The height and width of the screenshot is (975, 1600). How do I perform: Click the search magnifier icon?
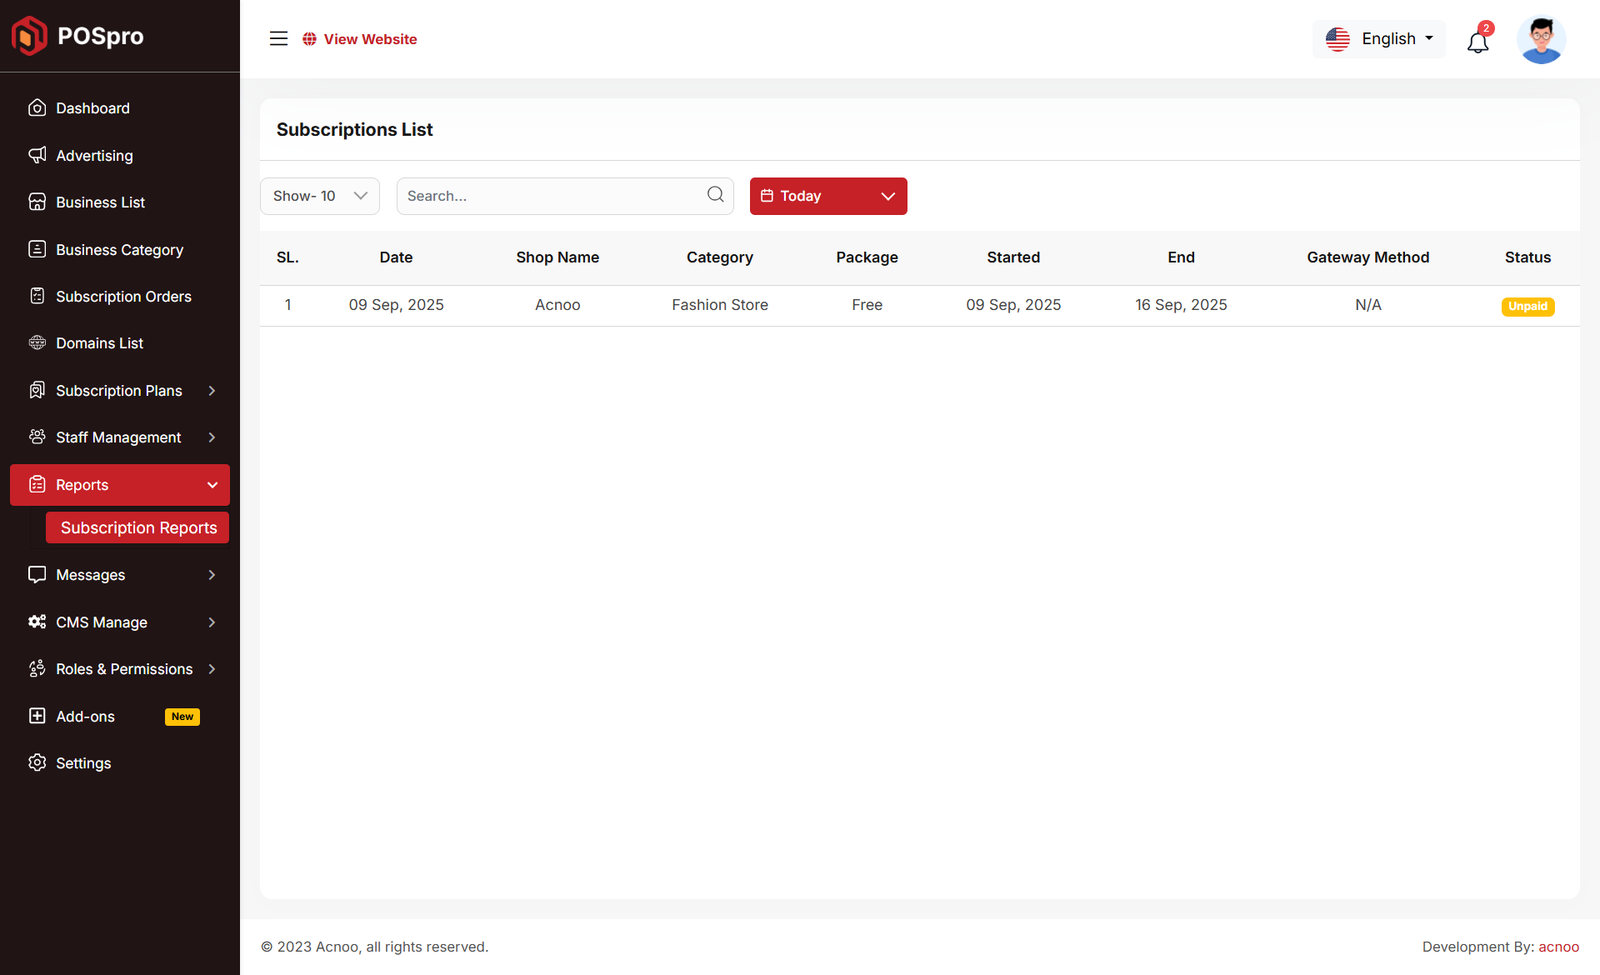(715, 195)
